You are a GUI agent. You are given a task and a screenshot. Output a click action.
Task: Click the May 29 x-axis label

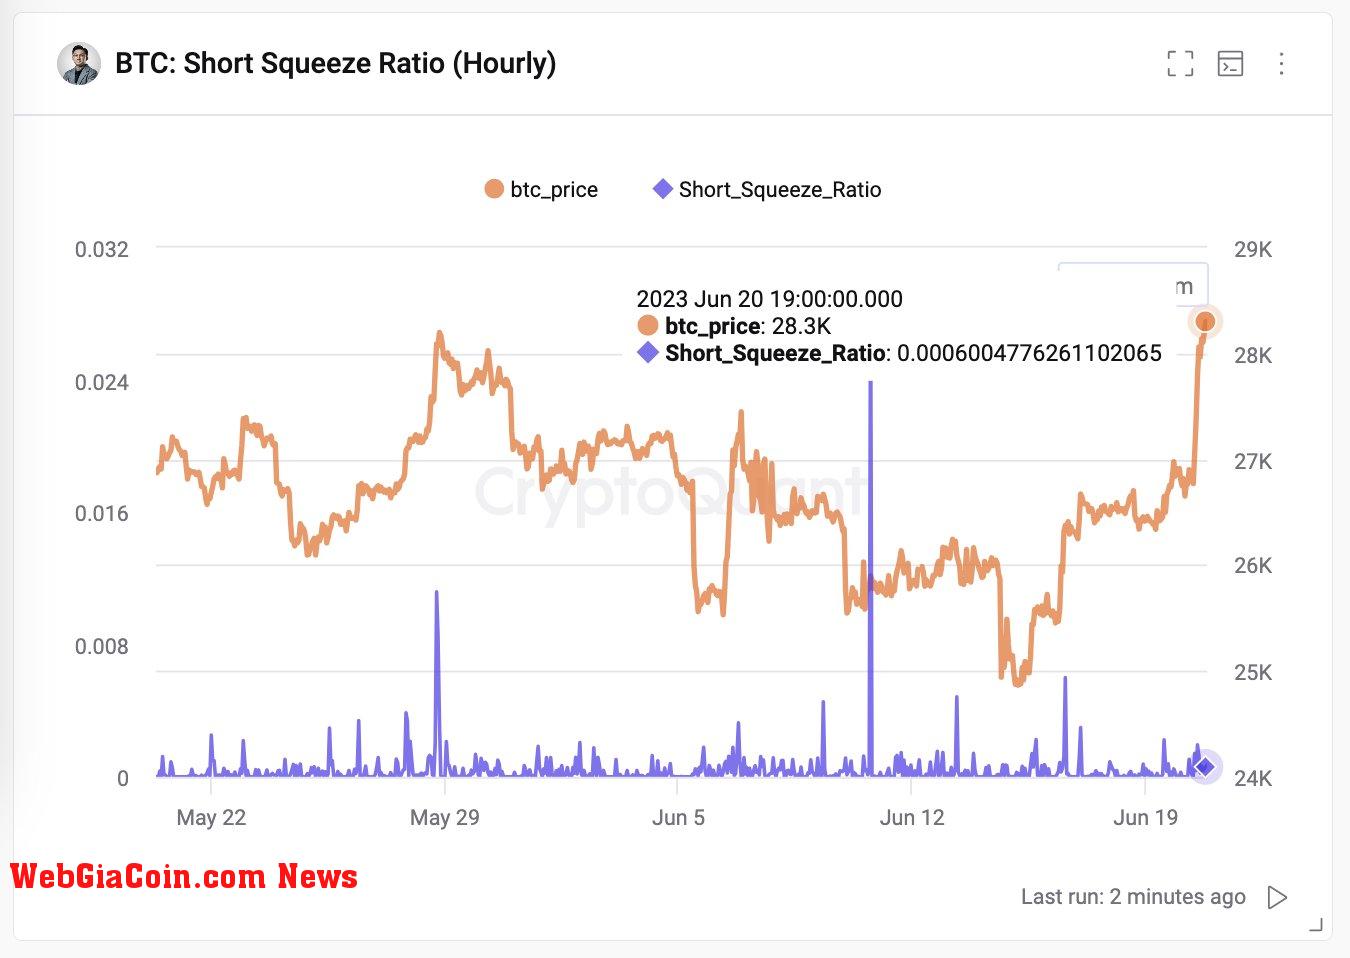(445, 817)
